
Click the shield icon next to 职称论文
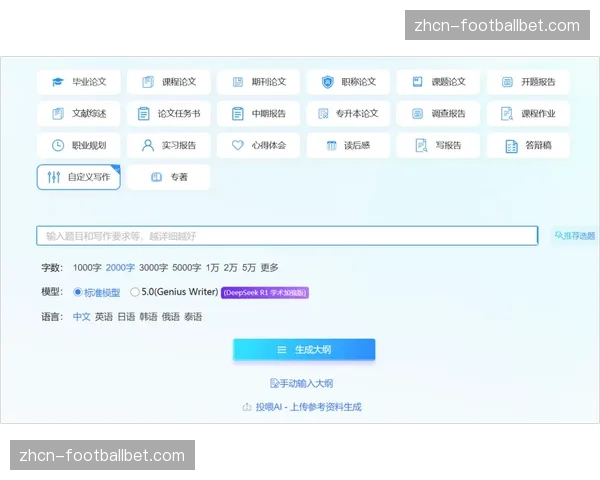327,82
